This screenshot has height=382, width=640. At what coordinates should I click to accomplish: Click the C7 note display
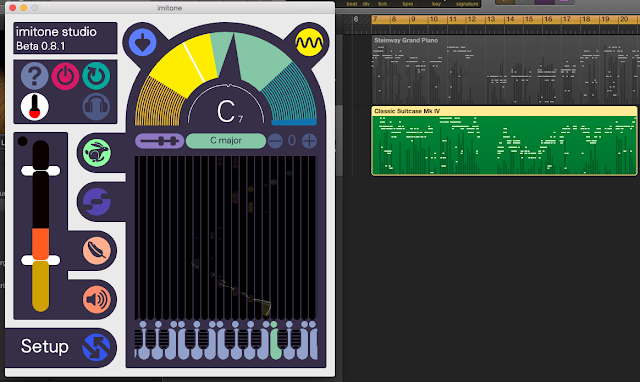[x=229, y=112]
